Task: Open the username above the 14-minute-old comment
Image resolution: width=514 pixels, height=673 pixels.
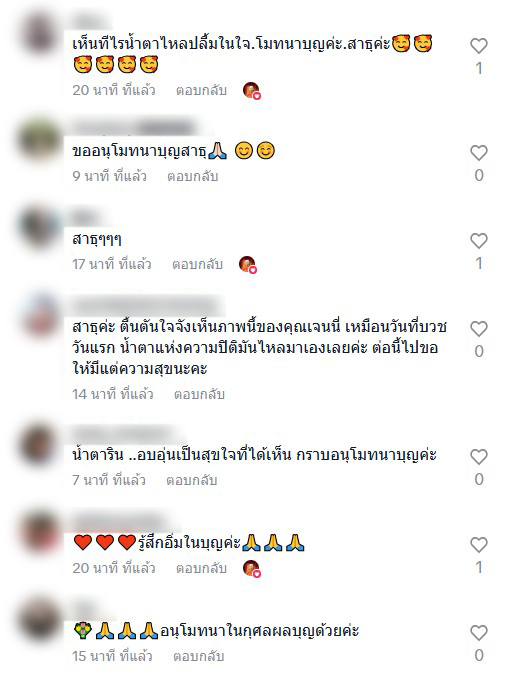Action: (146, 306)
